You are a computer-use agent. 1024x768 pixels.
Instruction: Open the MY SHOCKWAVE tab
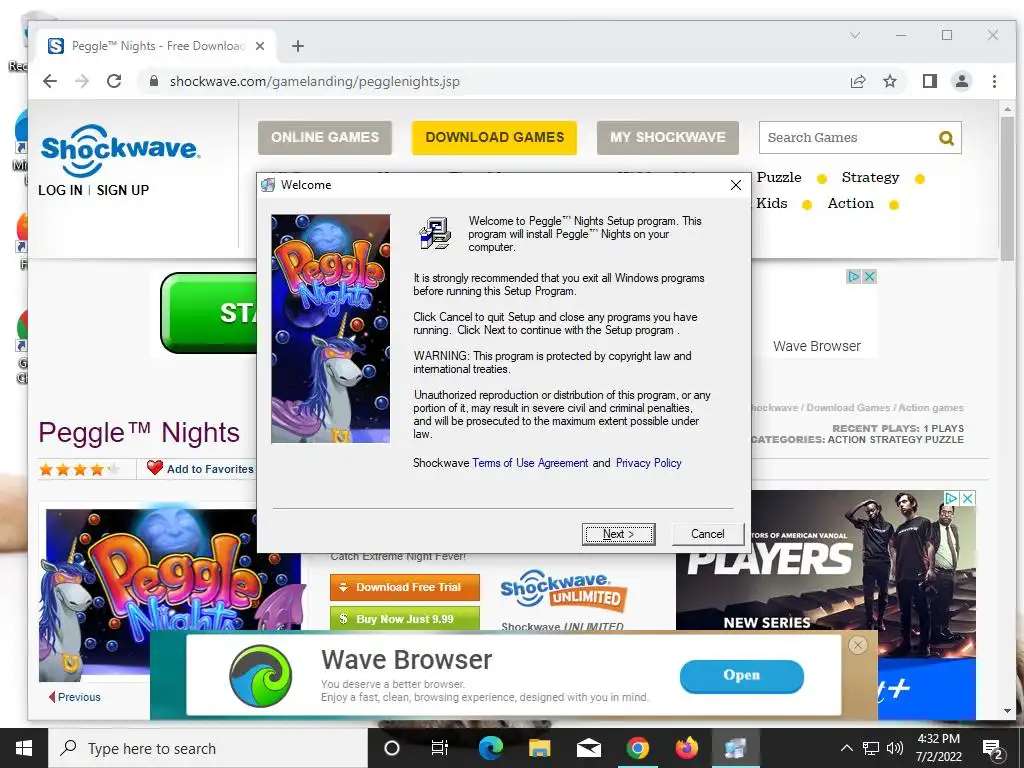(x=667, y=138)
